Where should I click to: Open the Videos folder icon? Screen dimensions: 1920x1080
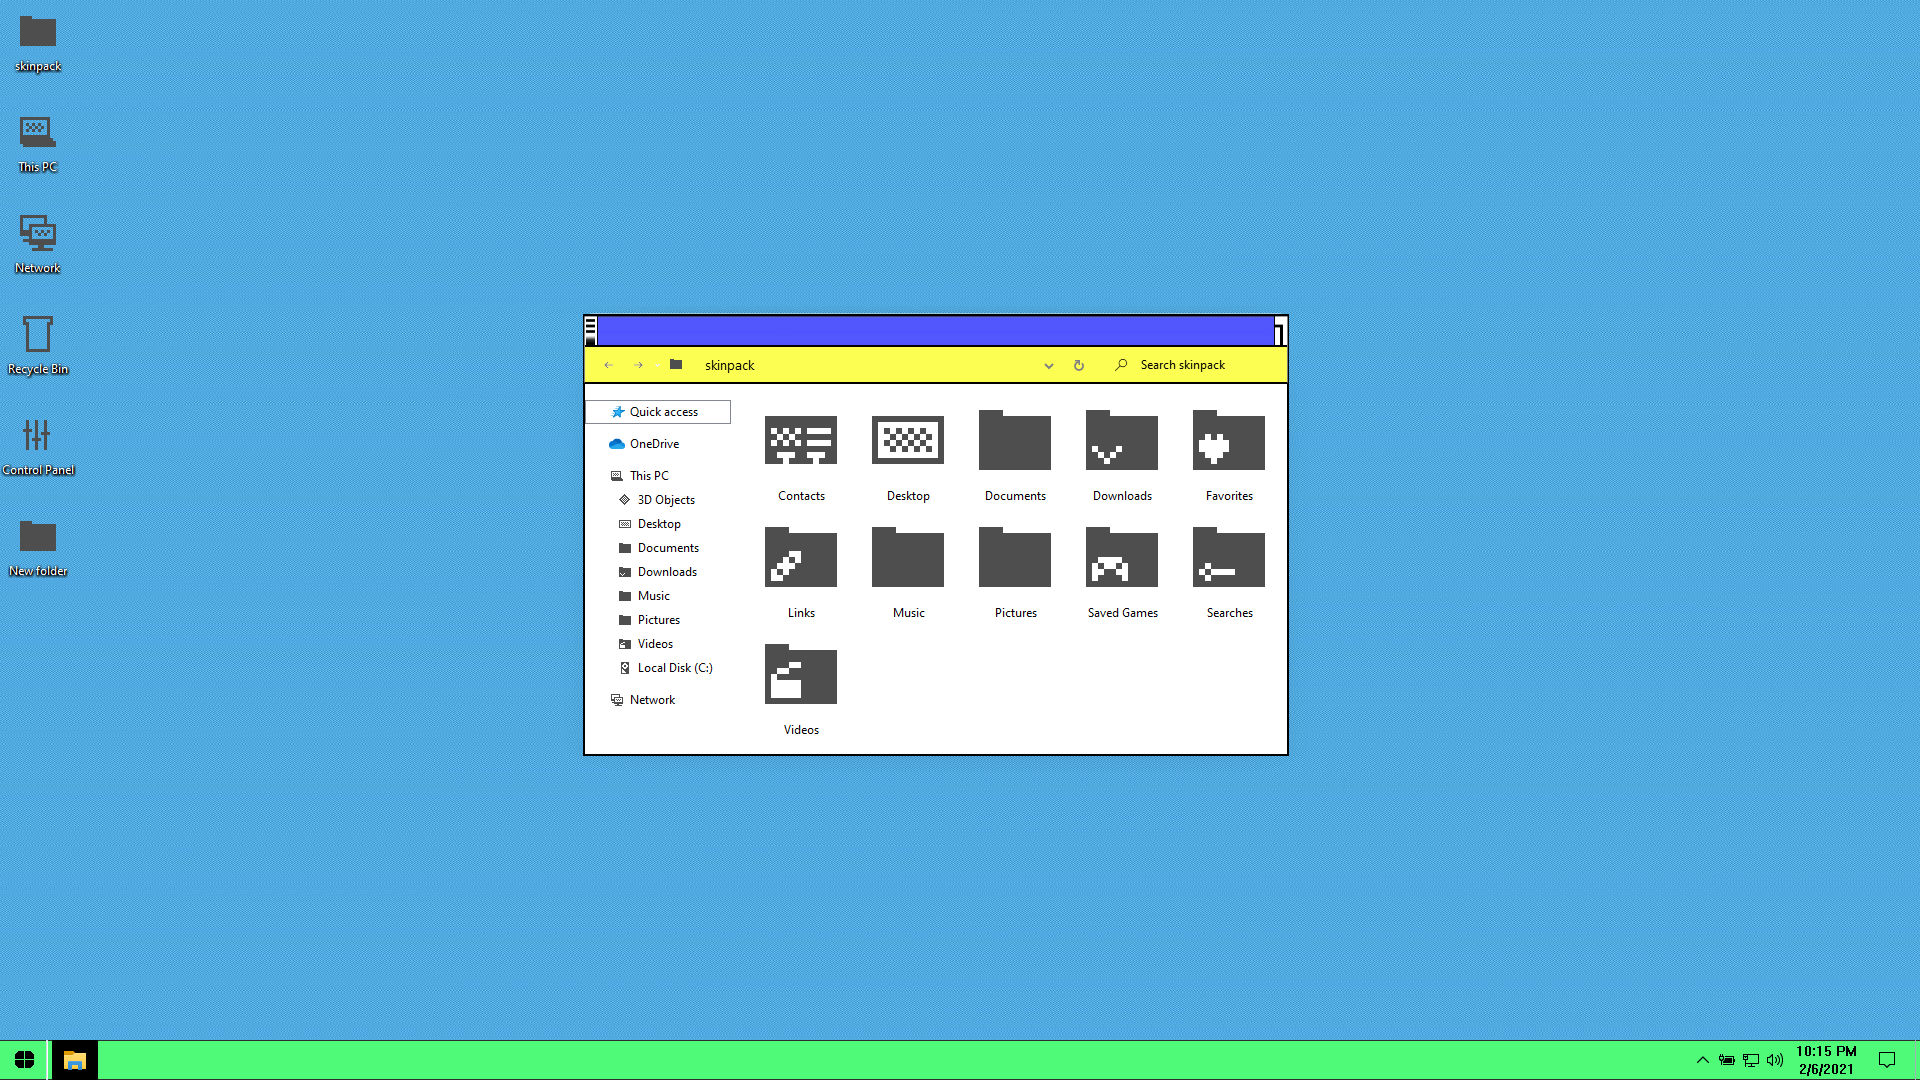click(801, 675)
